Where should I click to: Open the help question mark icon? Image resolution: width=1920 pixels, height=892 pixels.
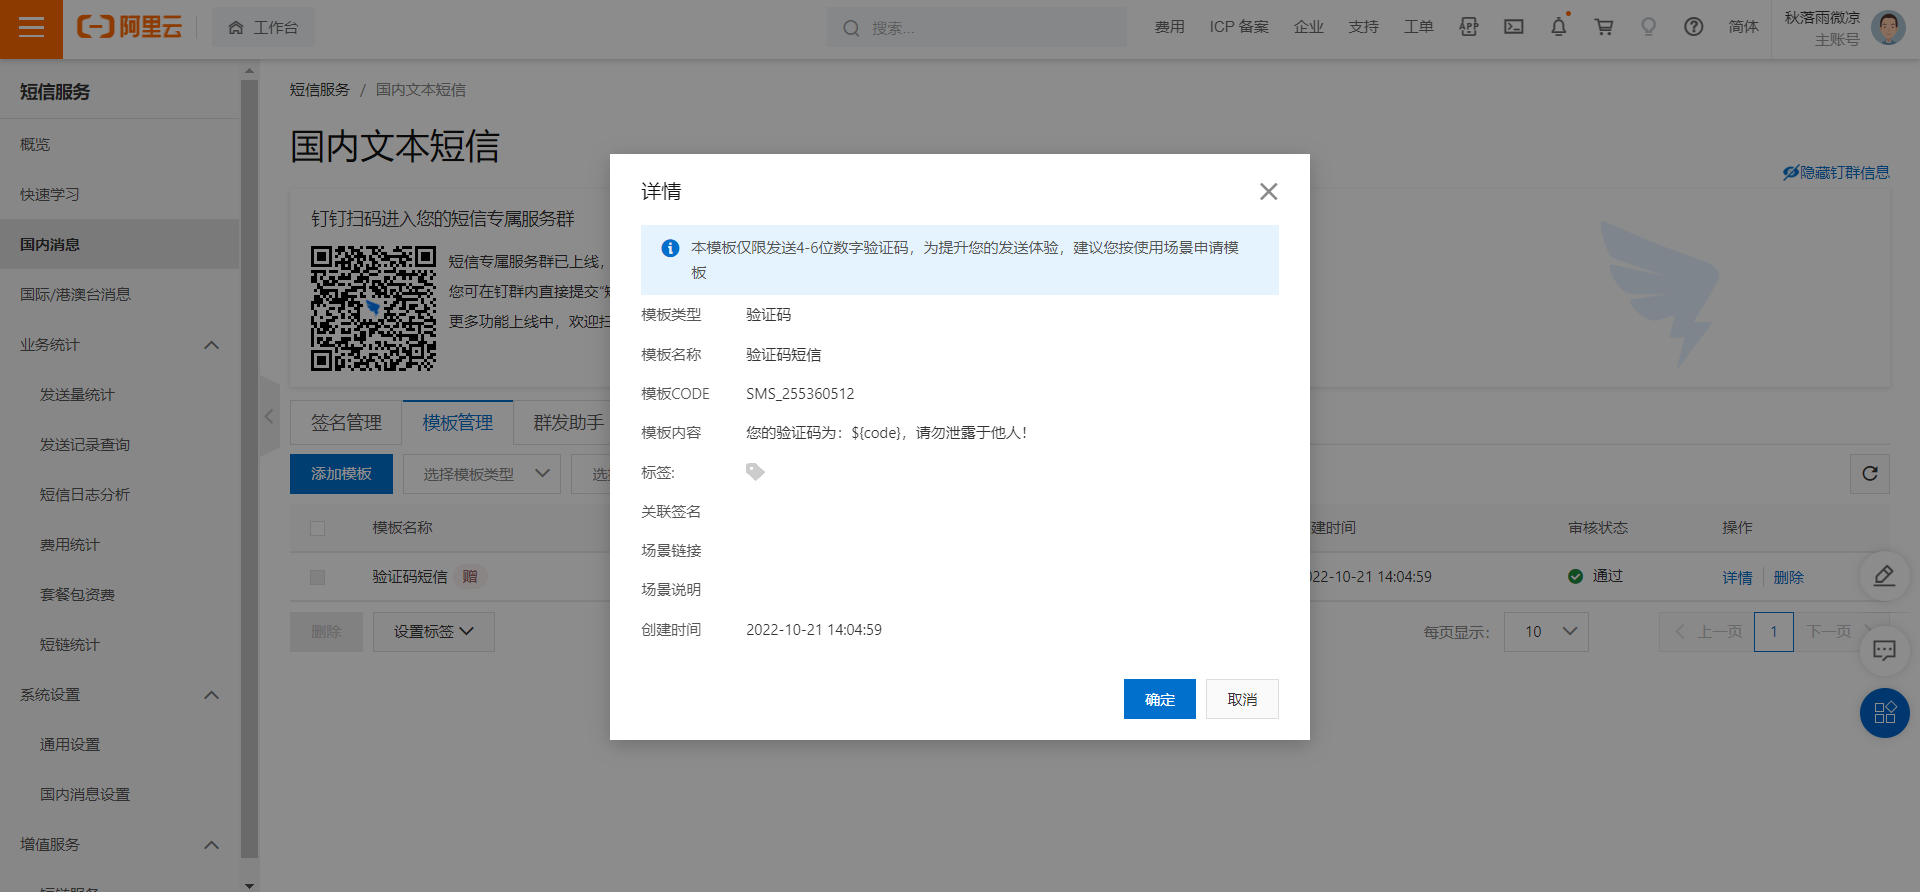pos(1694,28)
